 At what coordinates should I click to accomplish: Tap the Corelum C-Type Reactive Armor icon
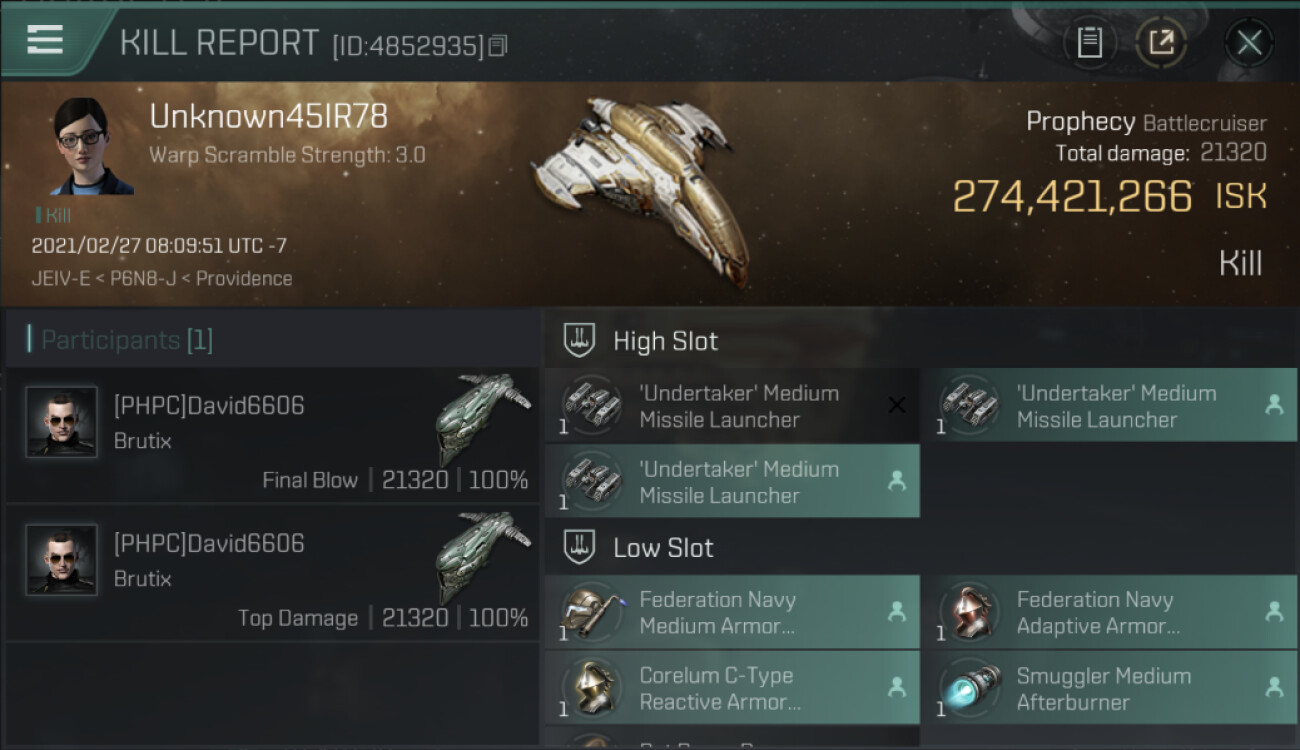[591, 688]
